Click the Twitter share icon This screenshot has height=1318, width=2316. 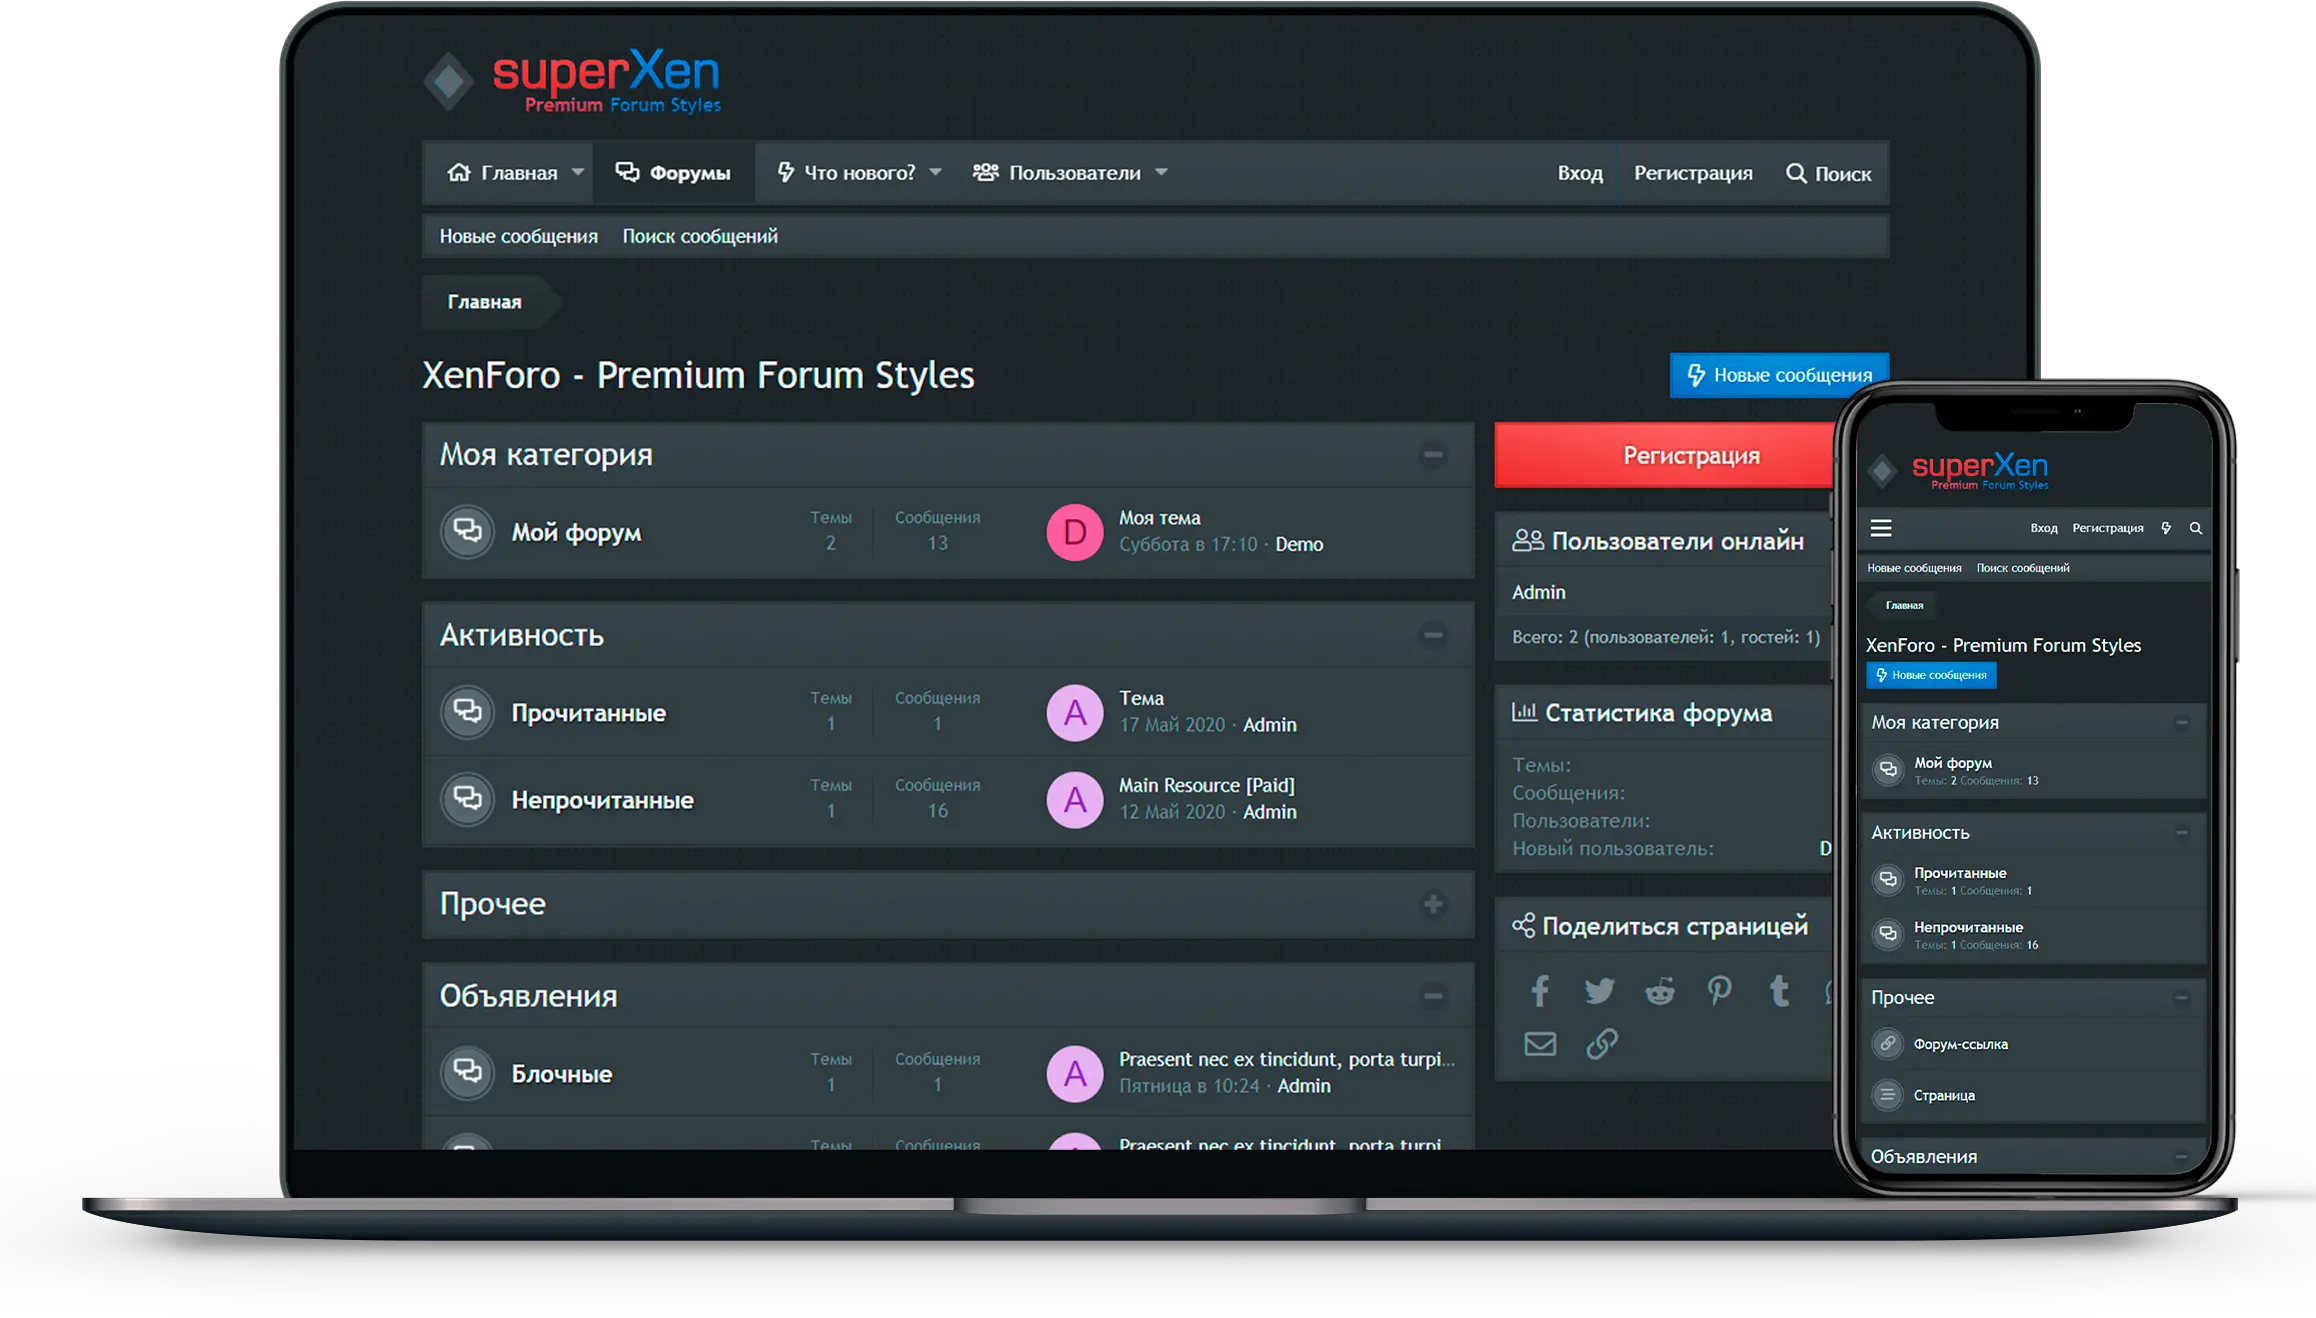[1599, 991]
